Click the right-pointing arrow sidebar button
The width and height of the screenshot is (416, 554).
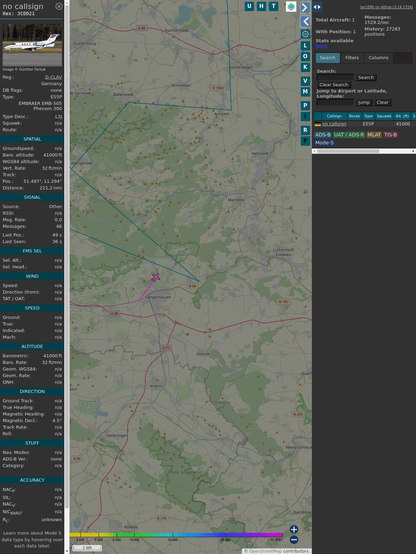click(x=305, y=7)
